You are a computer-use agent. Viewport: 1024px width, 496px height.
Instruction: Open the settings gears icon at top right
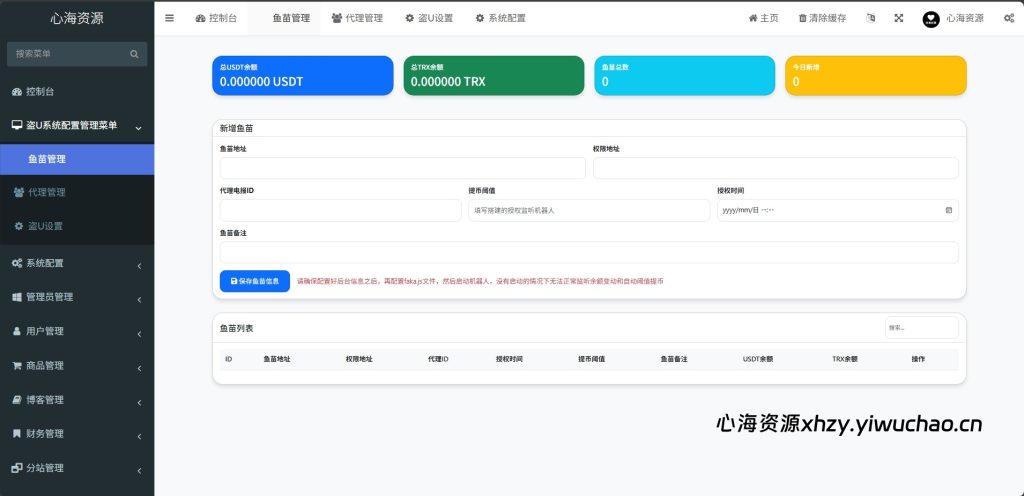click(x=1008, y=18)
